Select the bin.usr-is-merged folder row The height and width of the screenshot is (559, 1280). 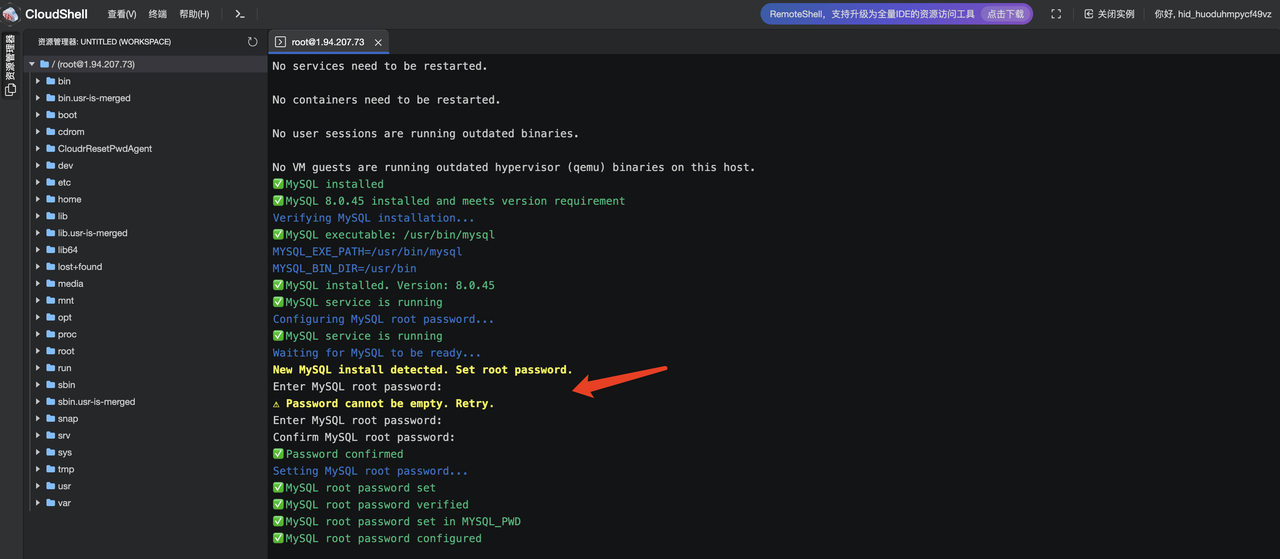pos(145,98)
